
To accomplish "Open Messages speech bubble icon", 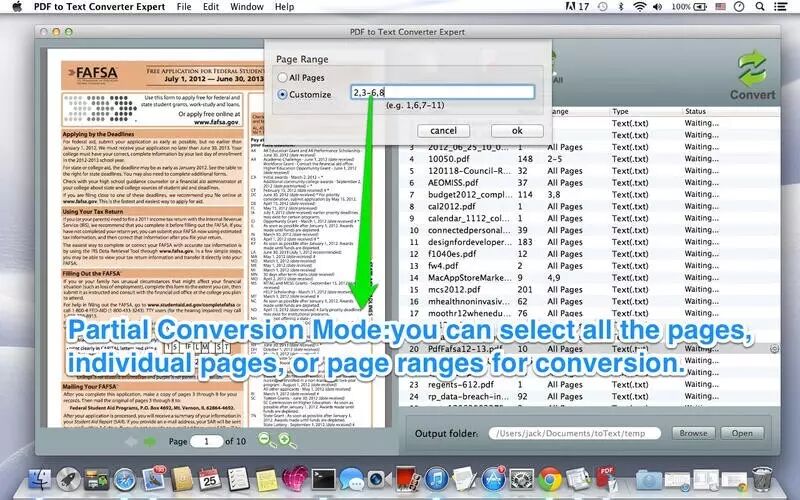I will [x=352, y=480].
